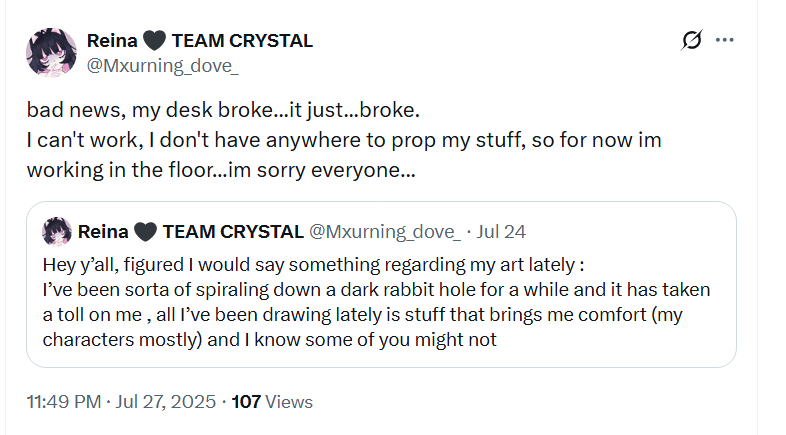Click 'working in the floor' tweet line
Image resolution: width=786 pixels, height=435 pixels.
pyautogui.click(x=220, y=170)
